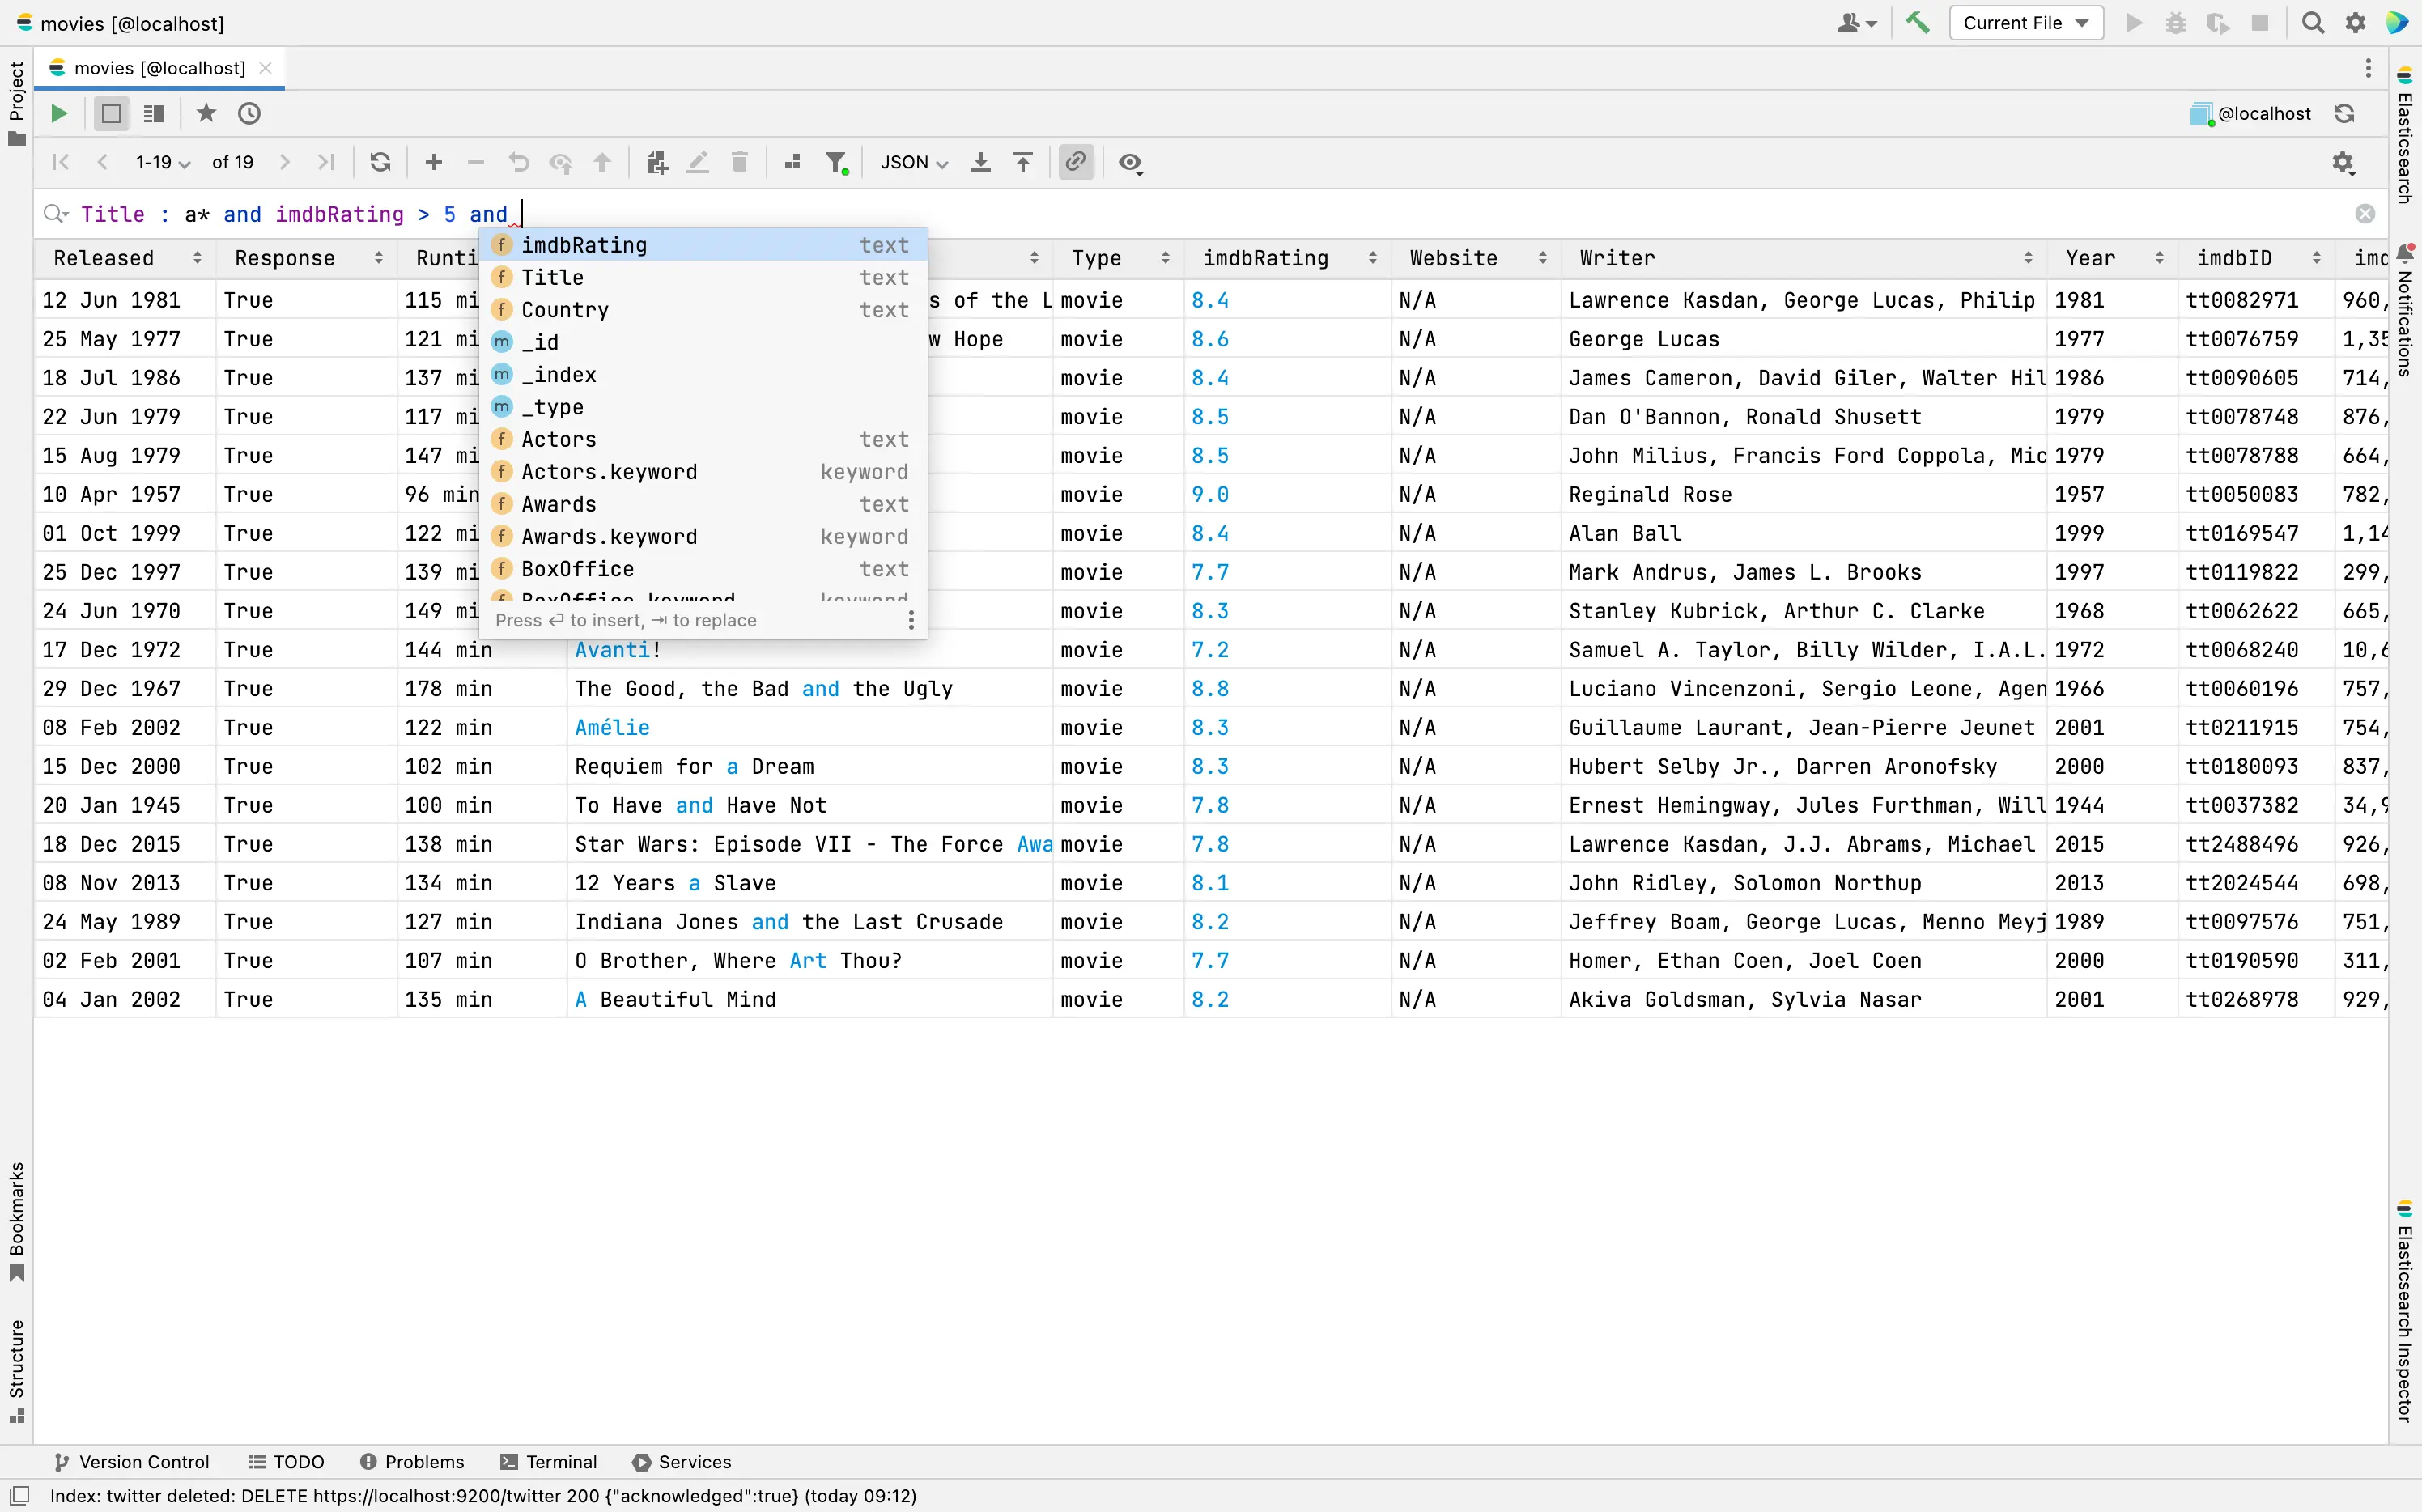This screenshot has height=1512, width=2422.
Task: Clear the filter query with the X icon
Action: coord(2364,214)
